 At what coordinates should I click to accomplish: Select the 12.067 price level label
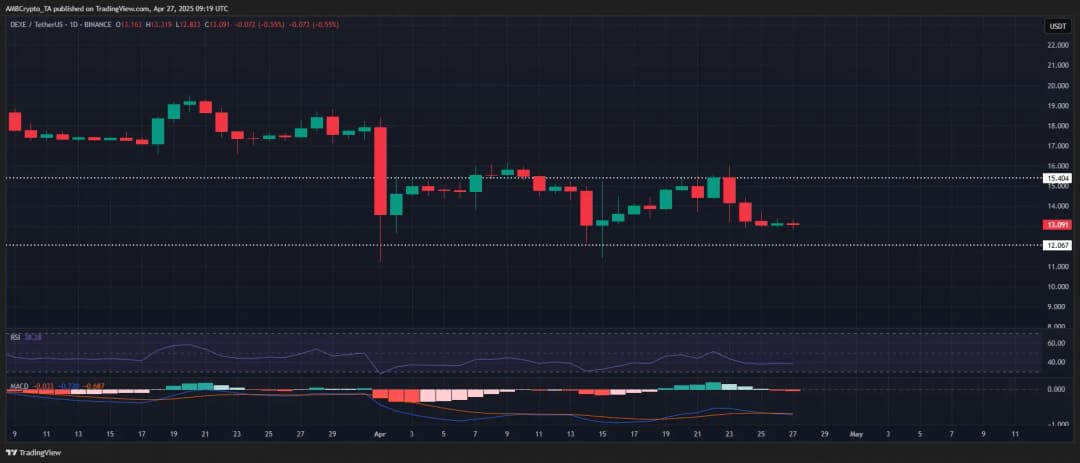pyautogui.click(x=1057, y=245)
